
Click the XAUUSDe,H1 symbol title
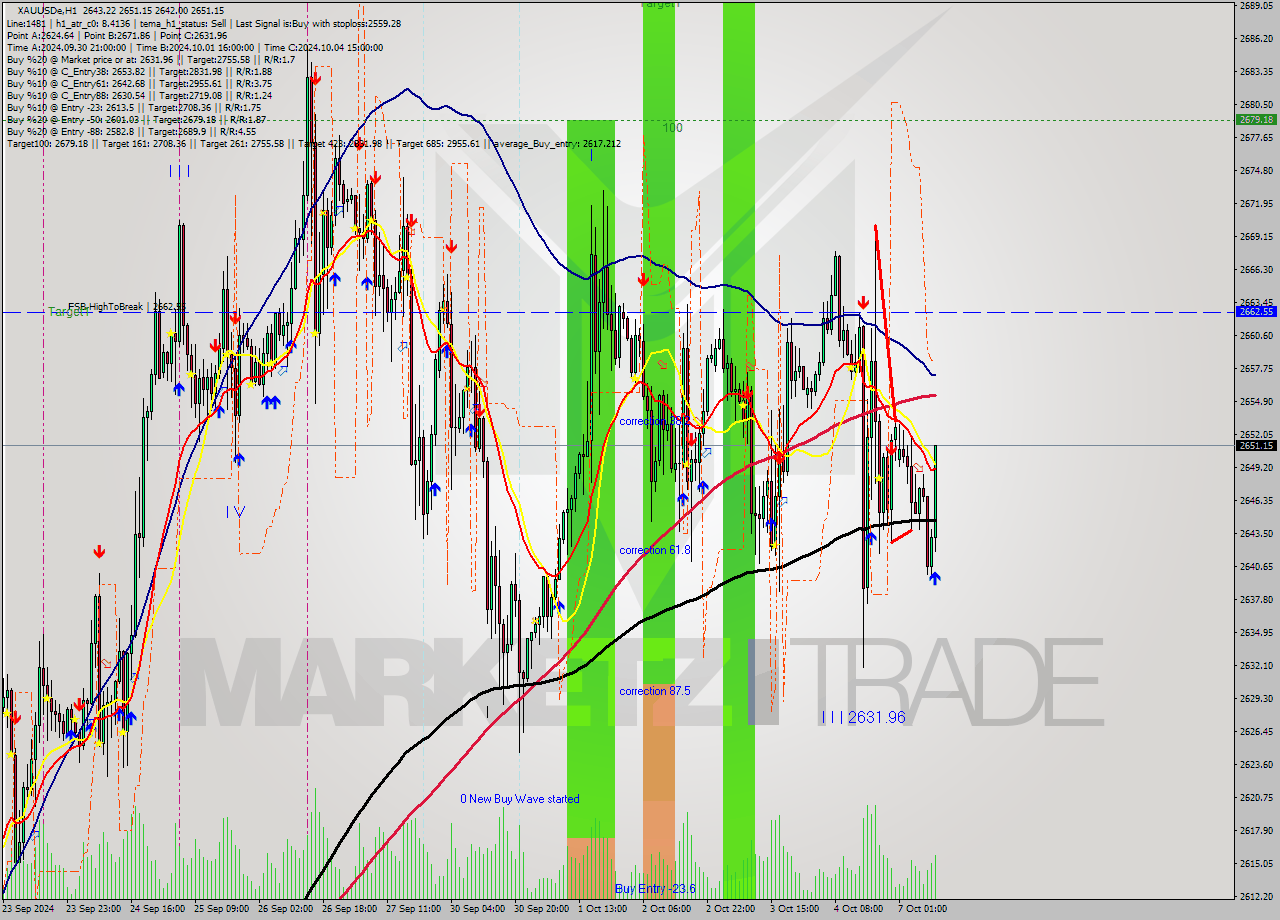(x=48, y=10)
